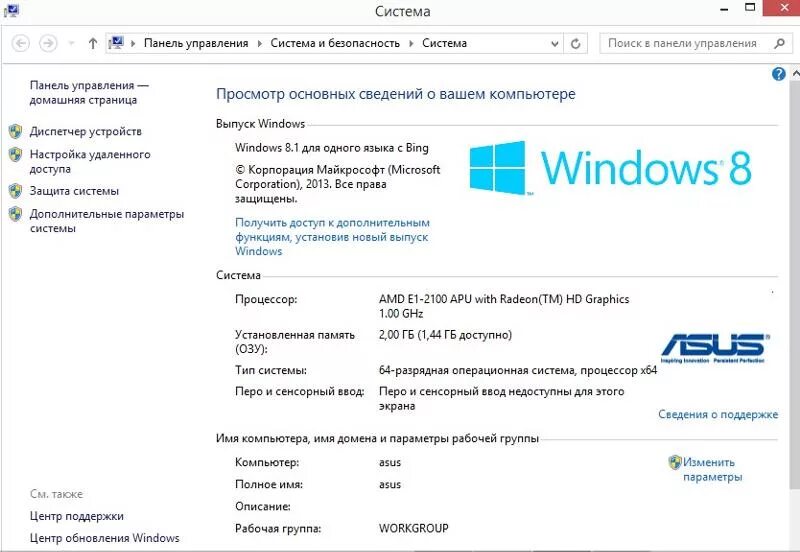Select the pen and touch unavailable text
The width and height of the screenshot is (800, 552).
pos(501,398)
